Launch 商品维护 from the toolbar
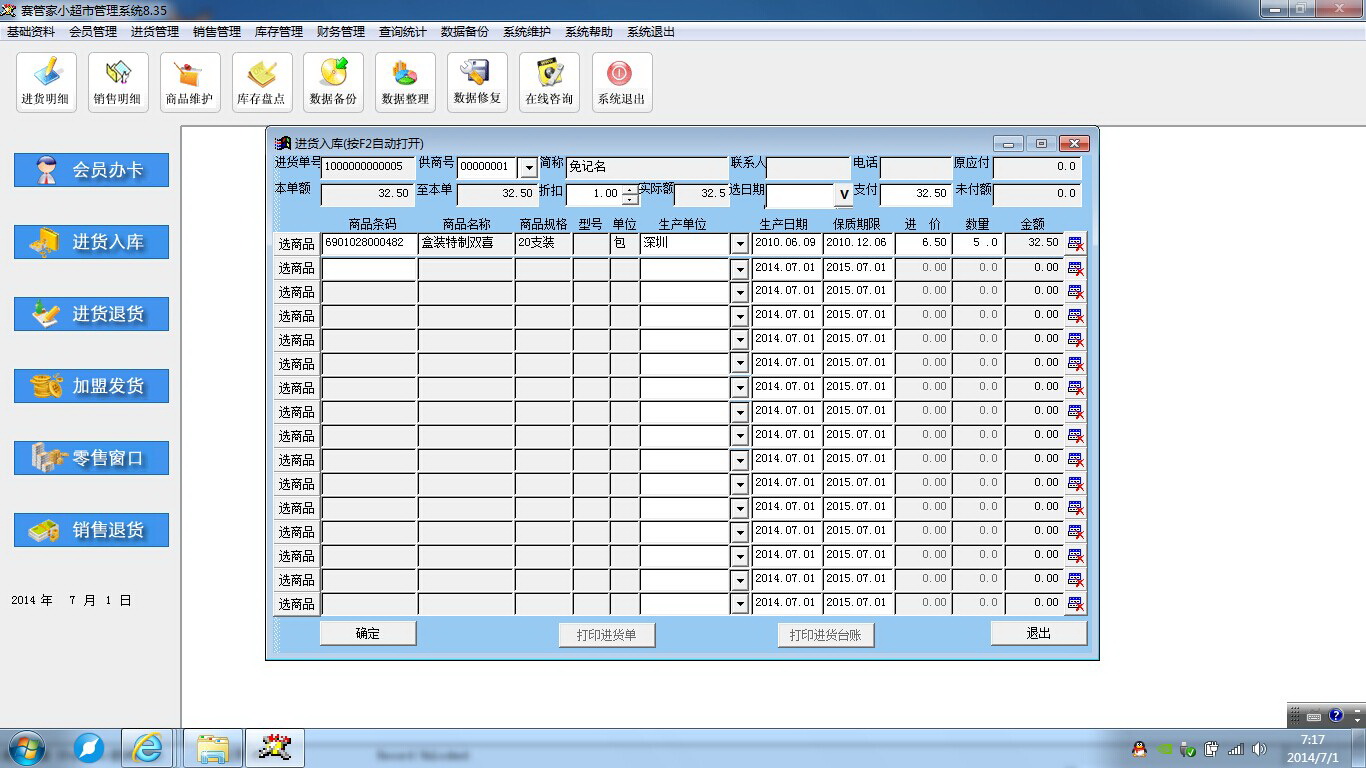The image size is (1366, 768). click(x=190, y=82)
